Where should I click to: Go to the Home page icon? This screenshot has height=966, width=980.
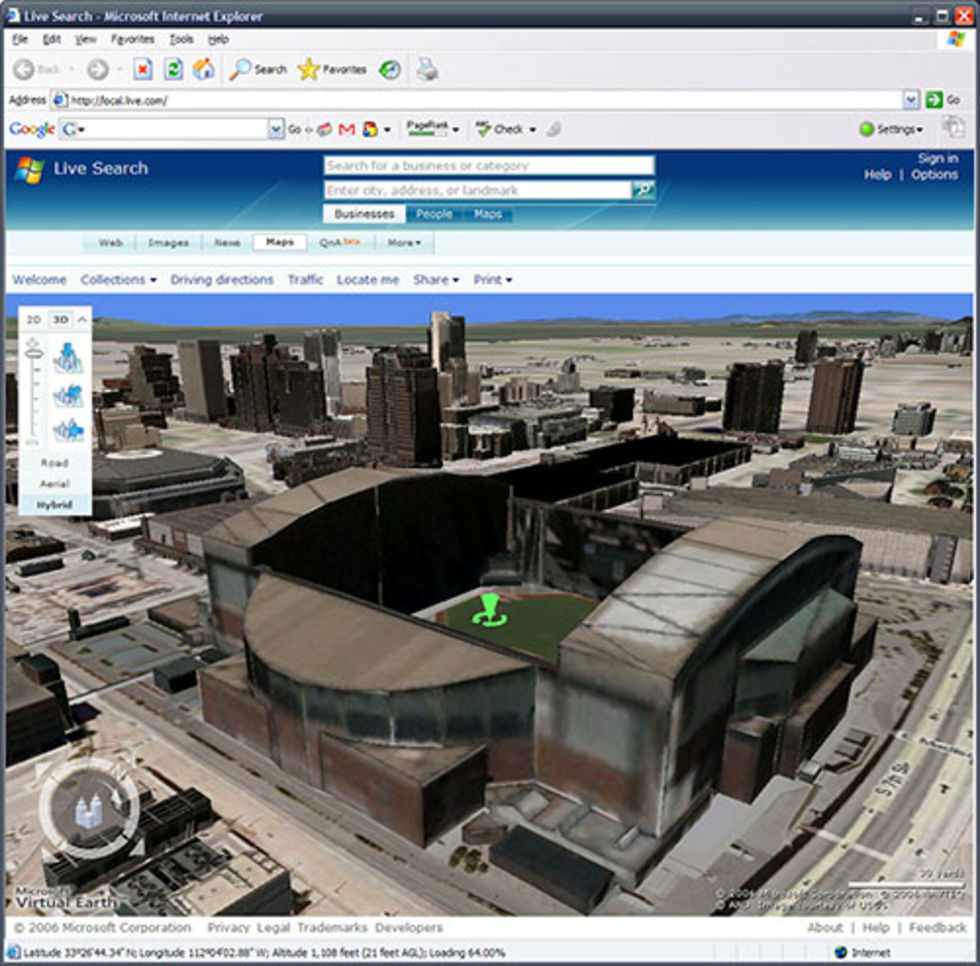pyautogui.click(x=203, y=69)
